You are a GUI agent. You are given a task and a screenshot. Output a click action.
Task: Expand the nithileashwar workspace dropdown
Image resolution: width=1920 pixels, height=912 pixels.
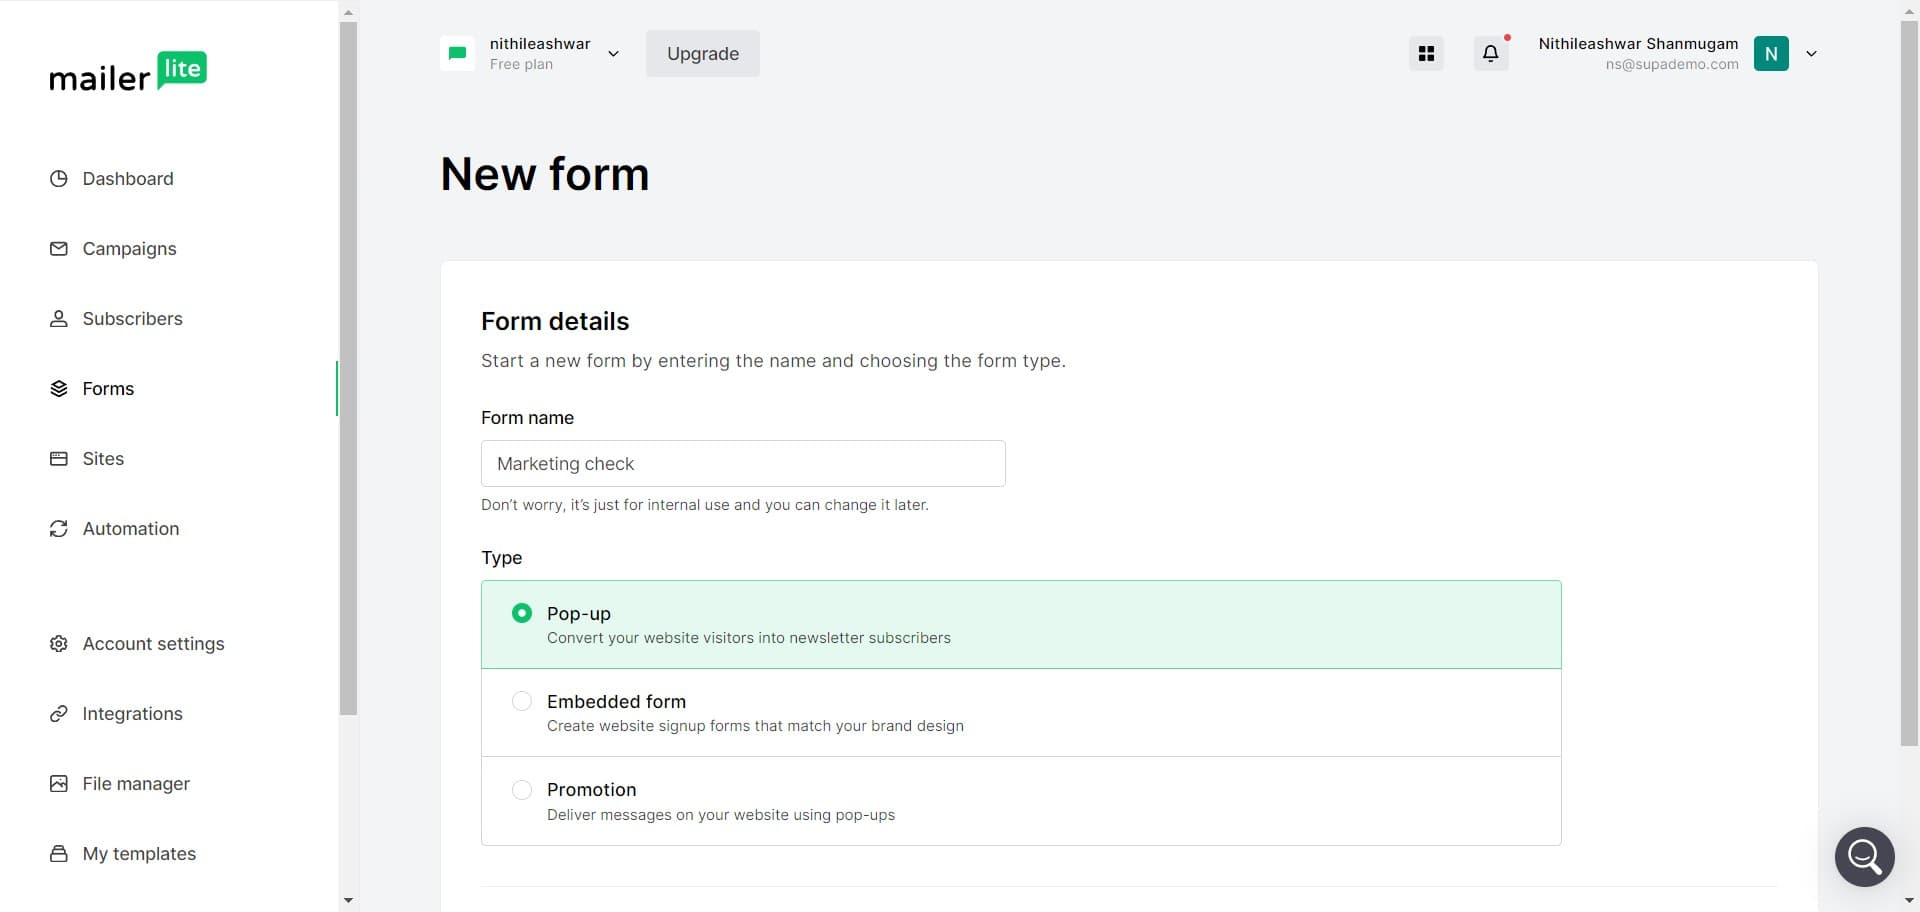pyautogui.click(x=613, y=53)
